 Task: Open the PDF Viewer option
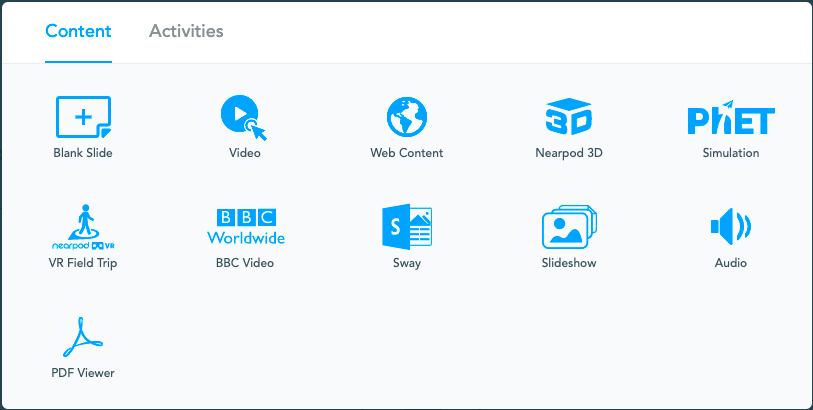coord(83,337)
